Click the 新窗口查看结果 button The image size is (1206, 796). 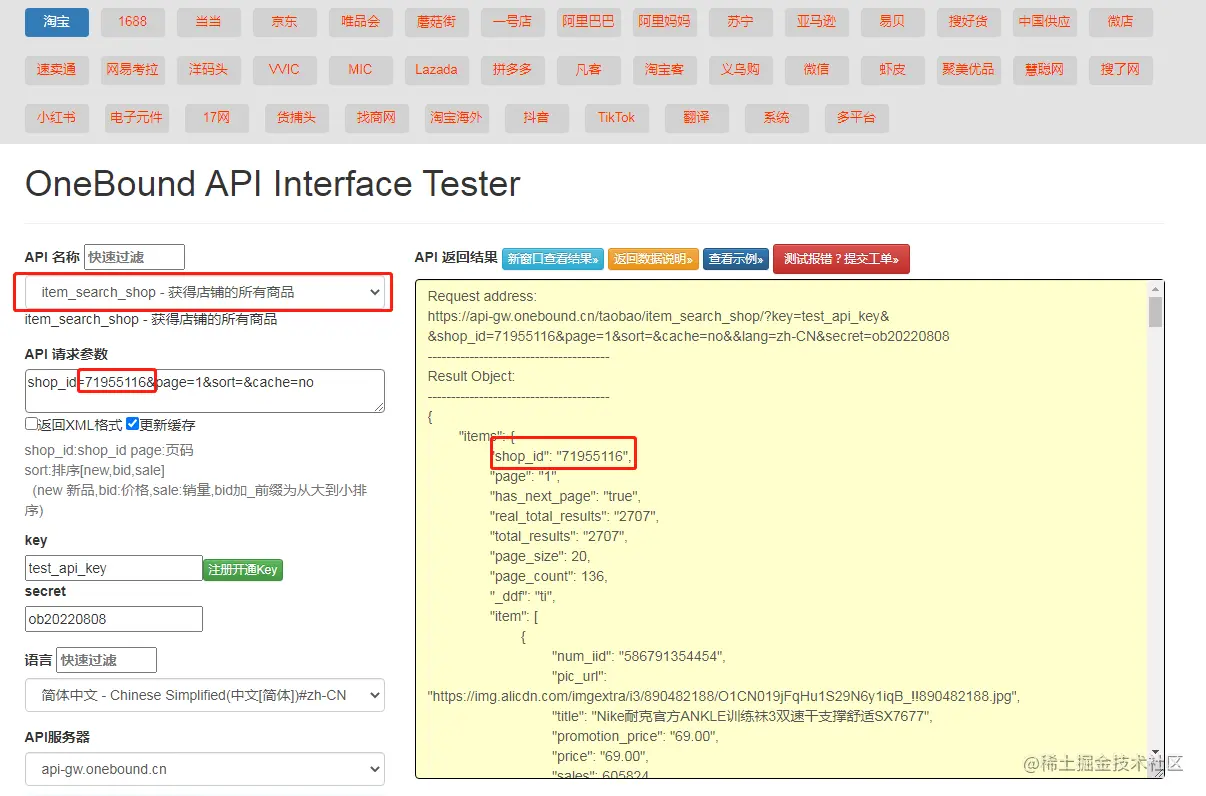click(553, 259)
